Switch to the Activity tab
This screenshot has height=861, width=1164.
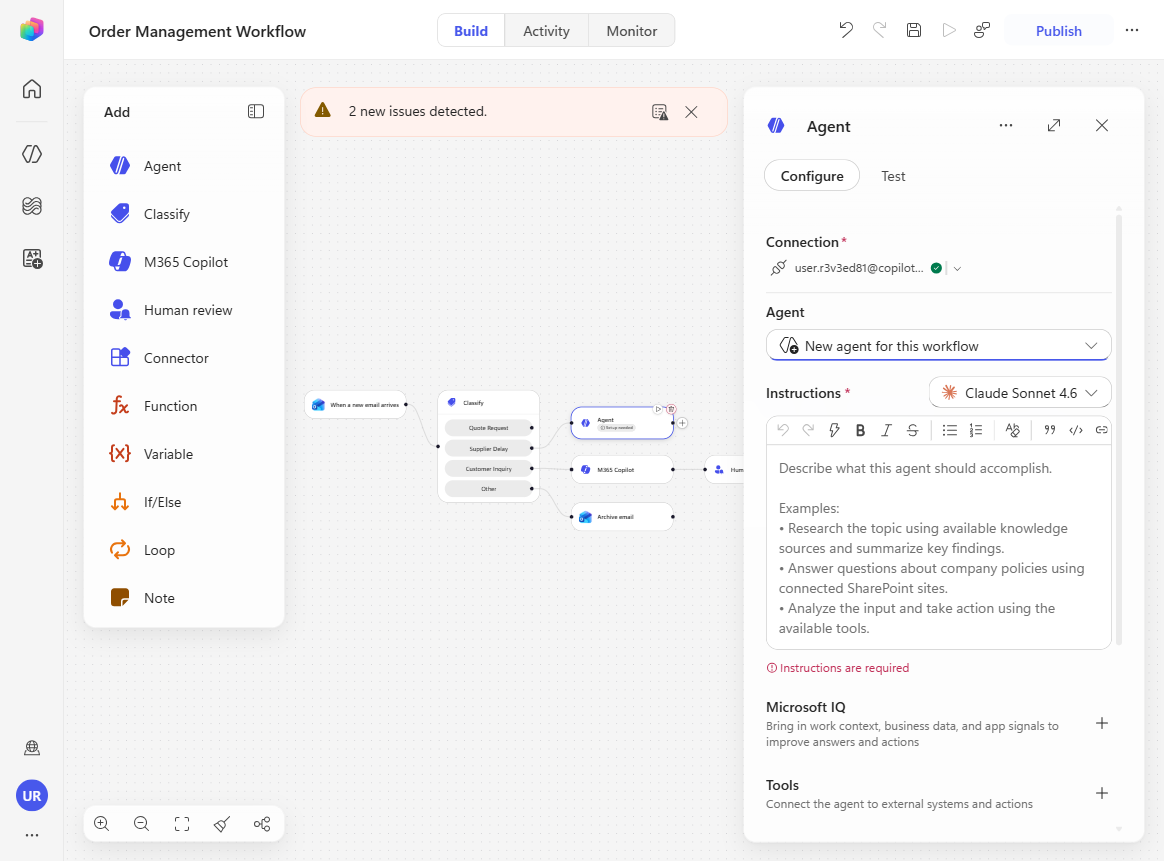546,30
